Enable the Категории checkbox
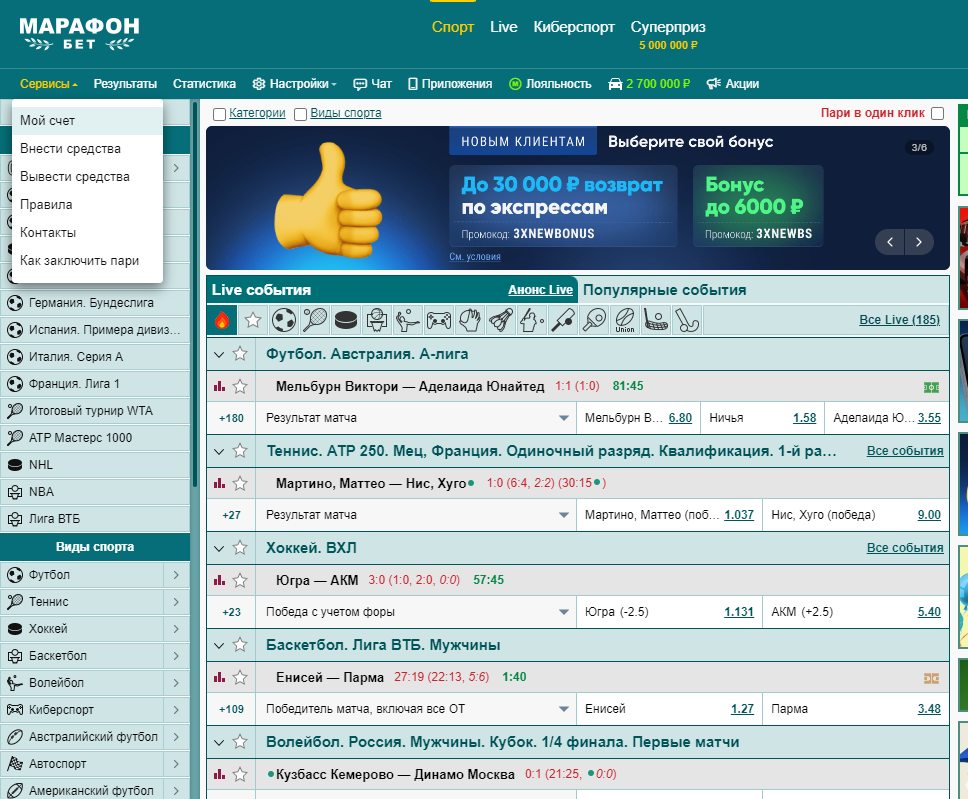This screenshot has width=968, height=799. [x=219, y=114]
